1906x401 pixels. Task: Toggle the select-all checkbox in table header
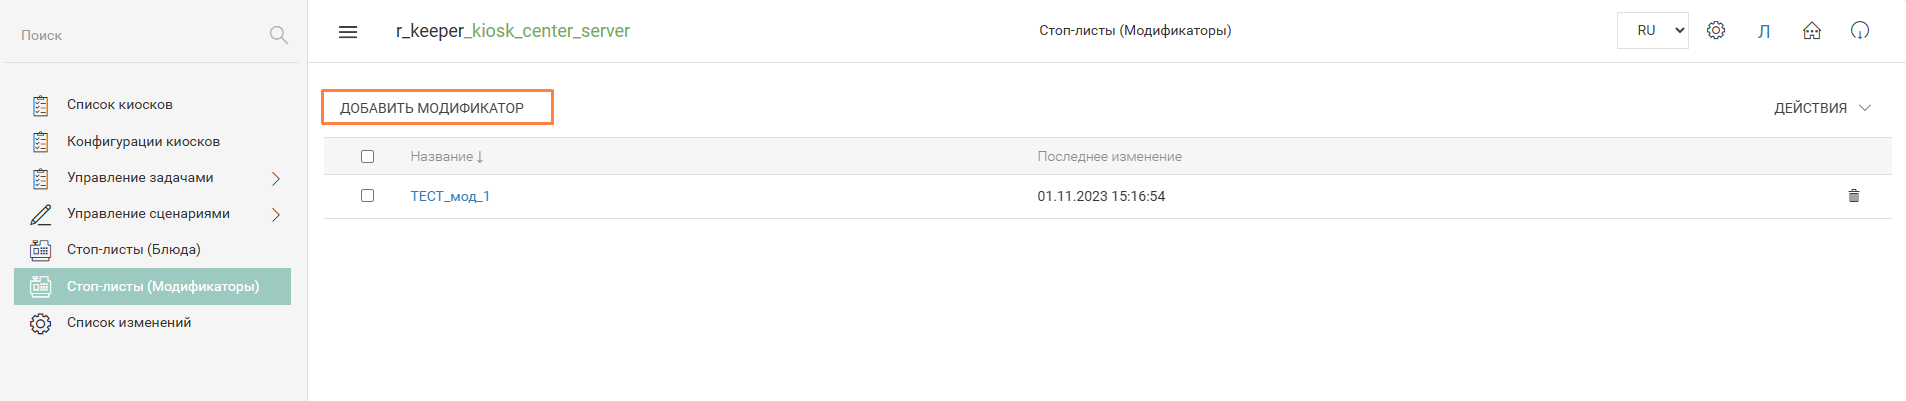point(367,157)
